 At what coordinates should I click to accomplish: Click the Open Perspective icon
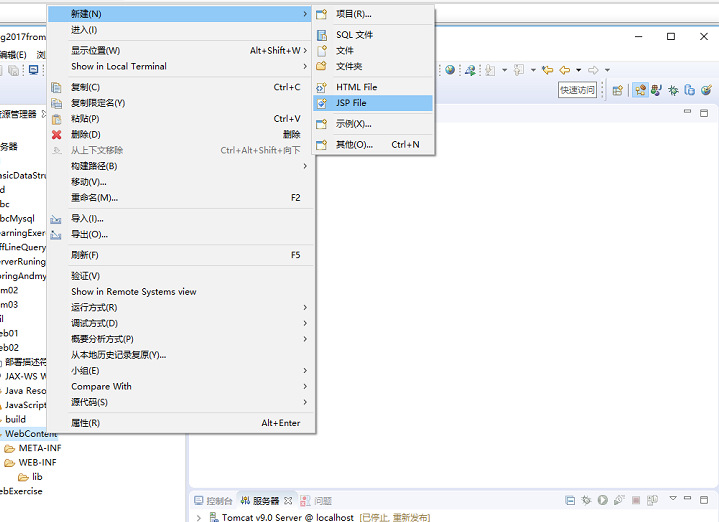618,90
